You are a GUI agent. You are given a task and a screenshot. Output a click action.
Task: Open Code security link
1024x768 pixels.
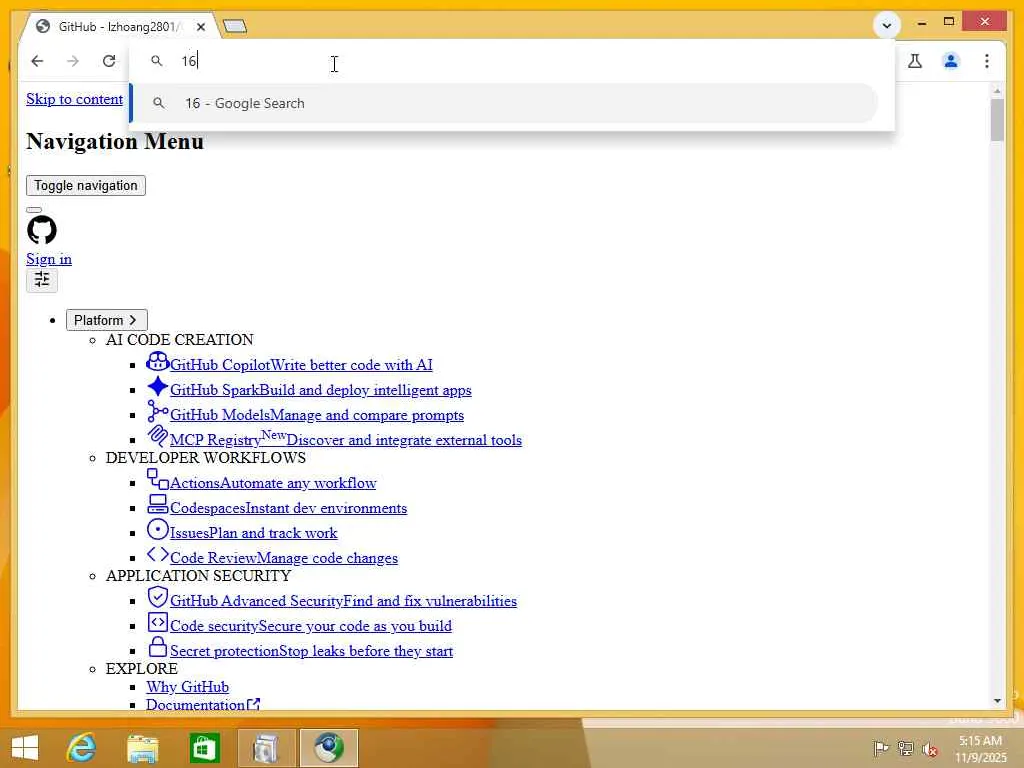(x=310, y=626)
